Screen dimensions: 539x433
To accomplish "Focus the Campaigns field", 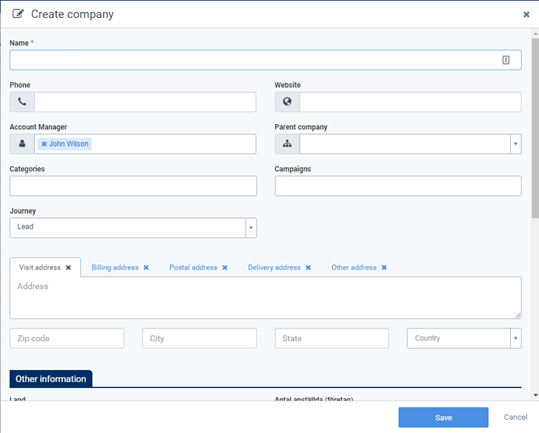I will pos(398,186).
